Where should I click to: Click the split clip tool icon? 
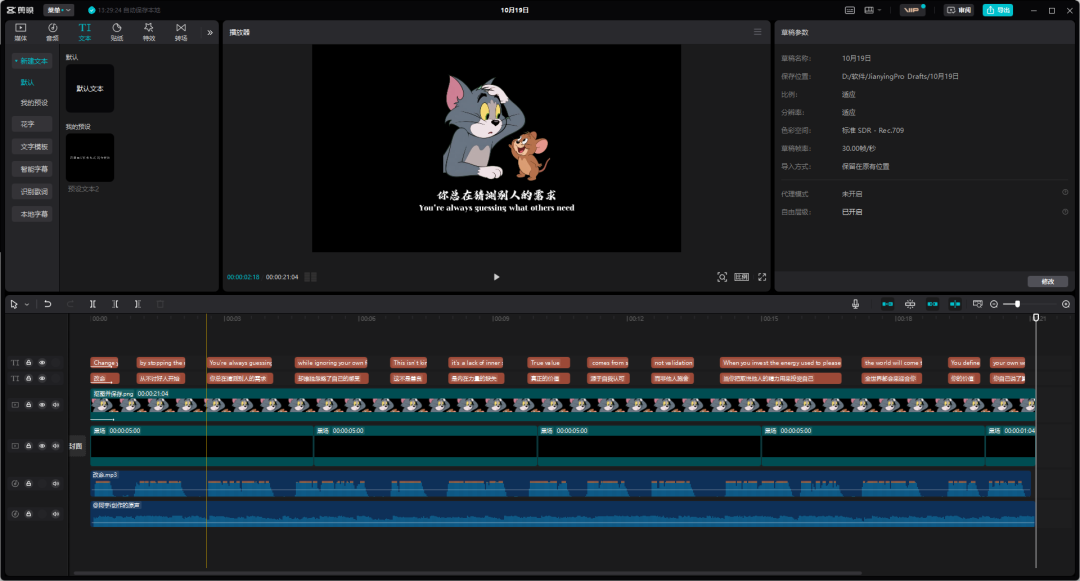click(x=93, y=304)
